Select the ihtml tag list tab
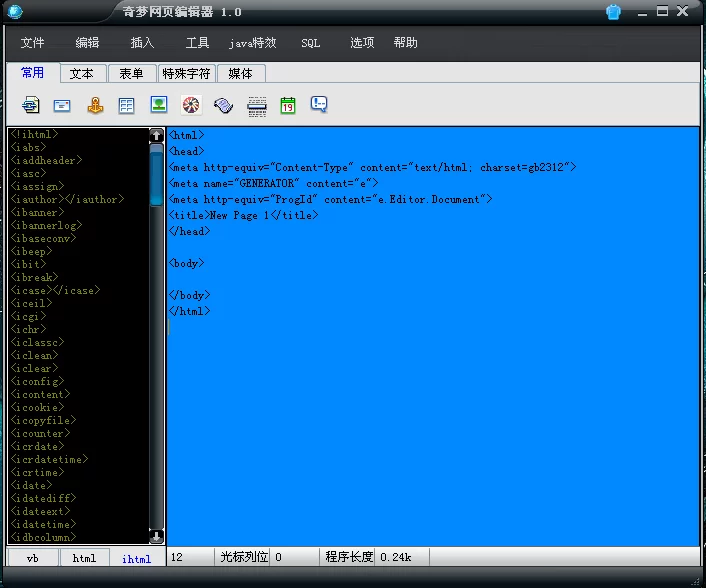 (136, 559)
